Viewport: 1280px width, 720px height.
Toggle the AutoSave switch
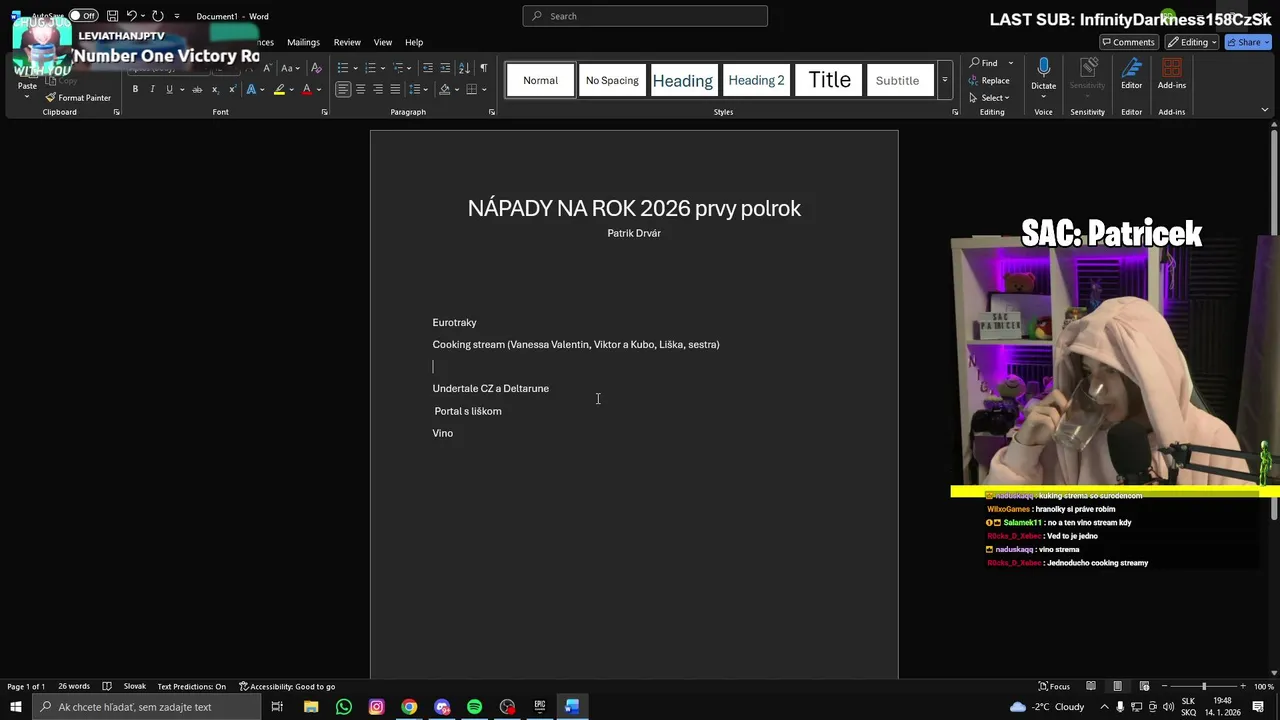(84, 16)
